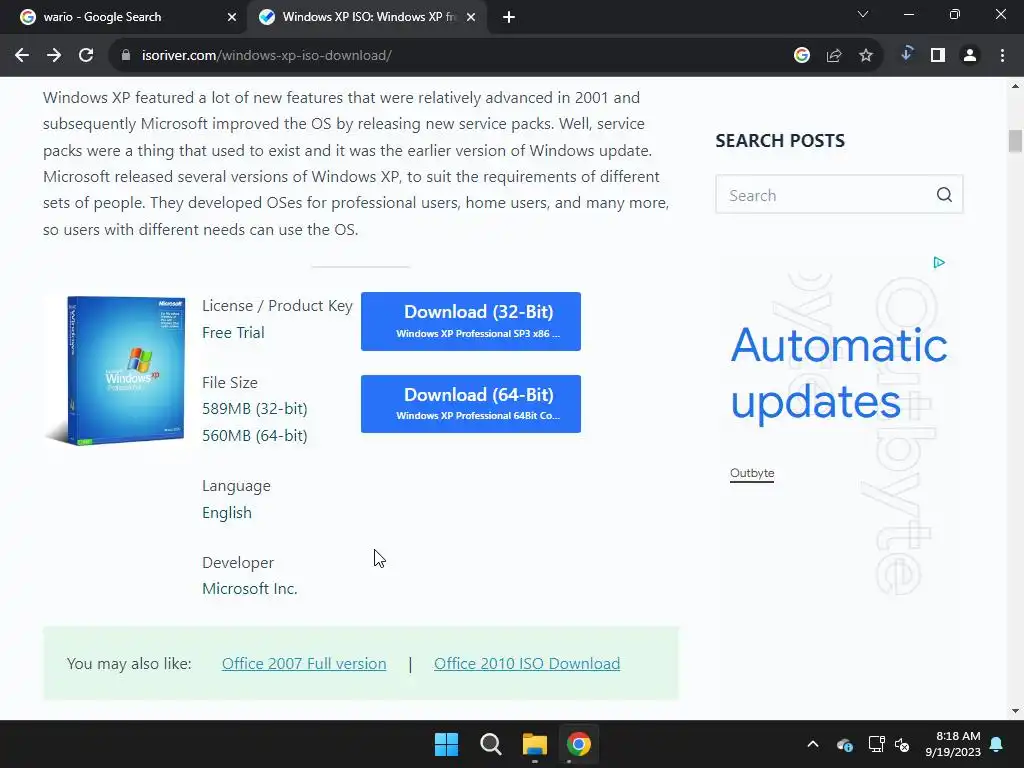Click the Outbyte ad link
Image resolution: width=1024 pixels, height=768 pixels.
click(752, 473)
